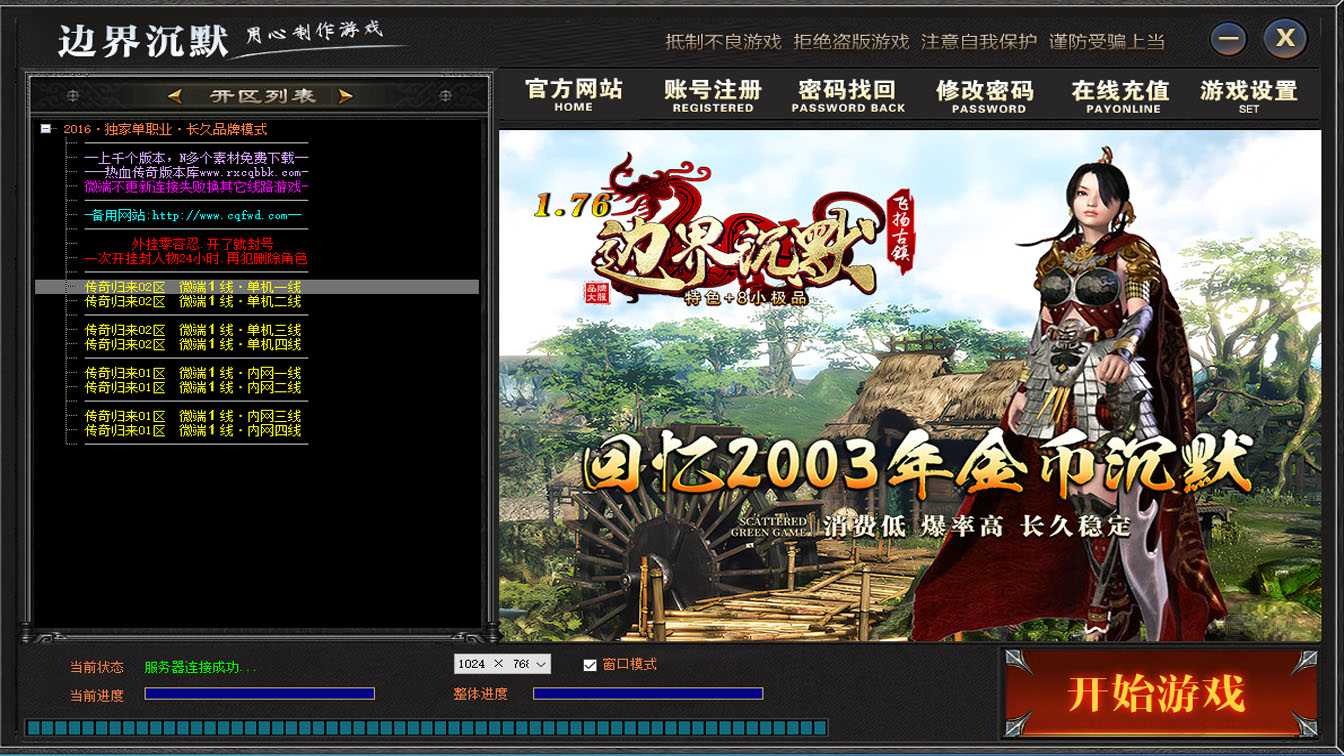1344x756 pixels.
Task: Select server 传奇归来01区 内网一线
Action: [x=193, y=373]
